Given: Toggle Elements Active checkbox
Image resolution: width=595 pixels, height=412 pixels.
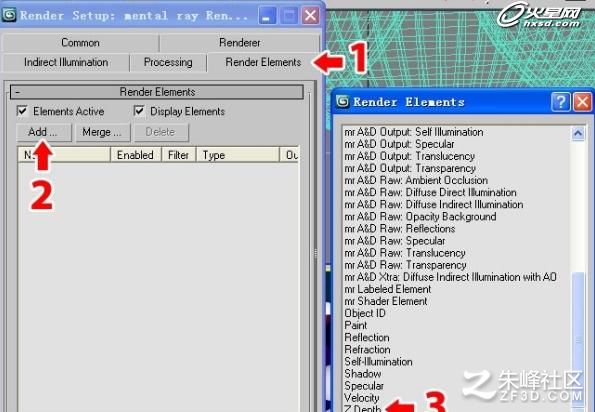Looking at the screenshot, I should (22, 111).
